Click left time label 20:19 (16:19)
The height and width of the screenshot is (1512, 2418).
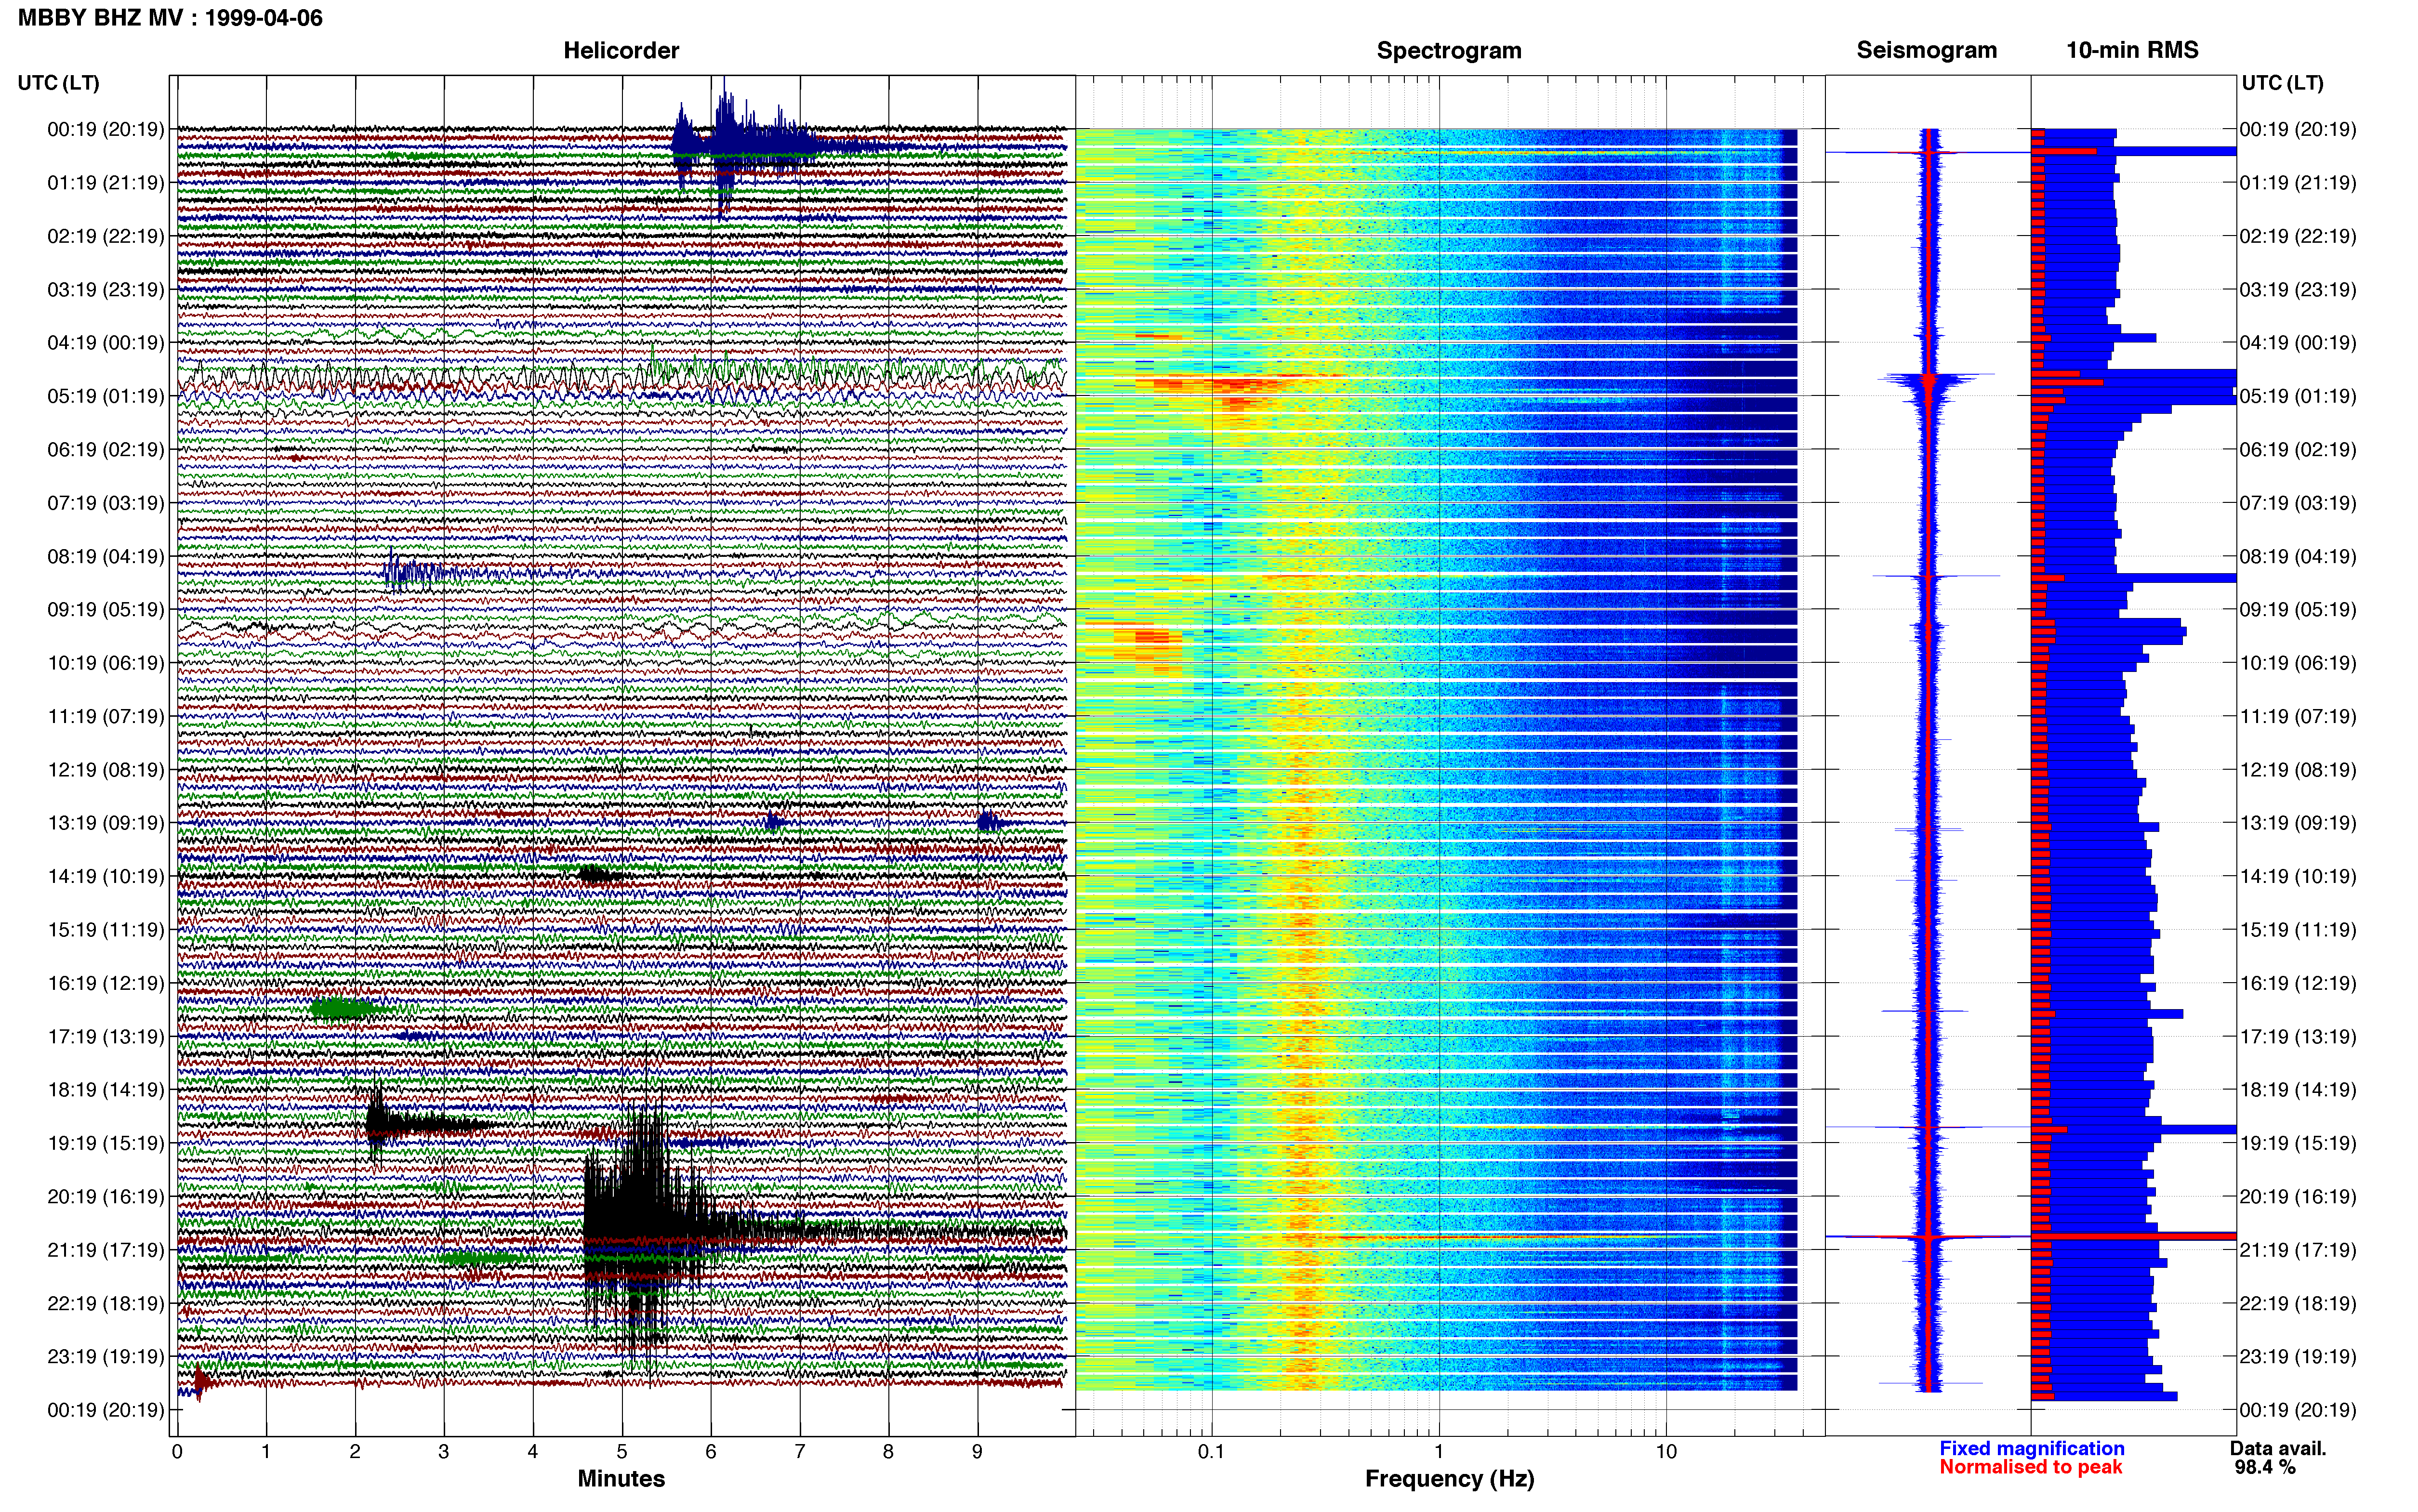pyautogui.click(x=106, y=1196)
